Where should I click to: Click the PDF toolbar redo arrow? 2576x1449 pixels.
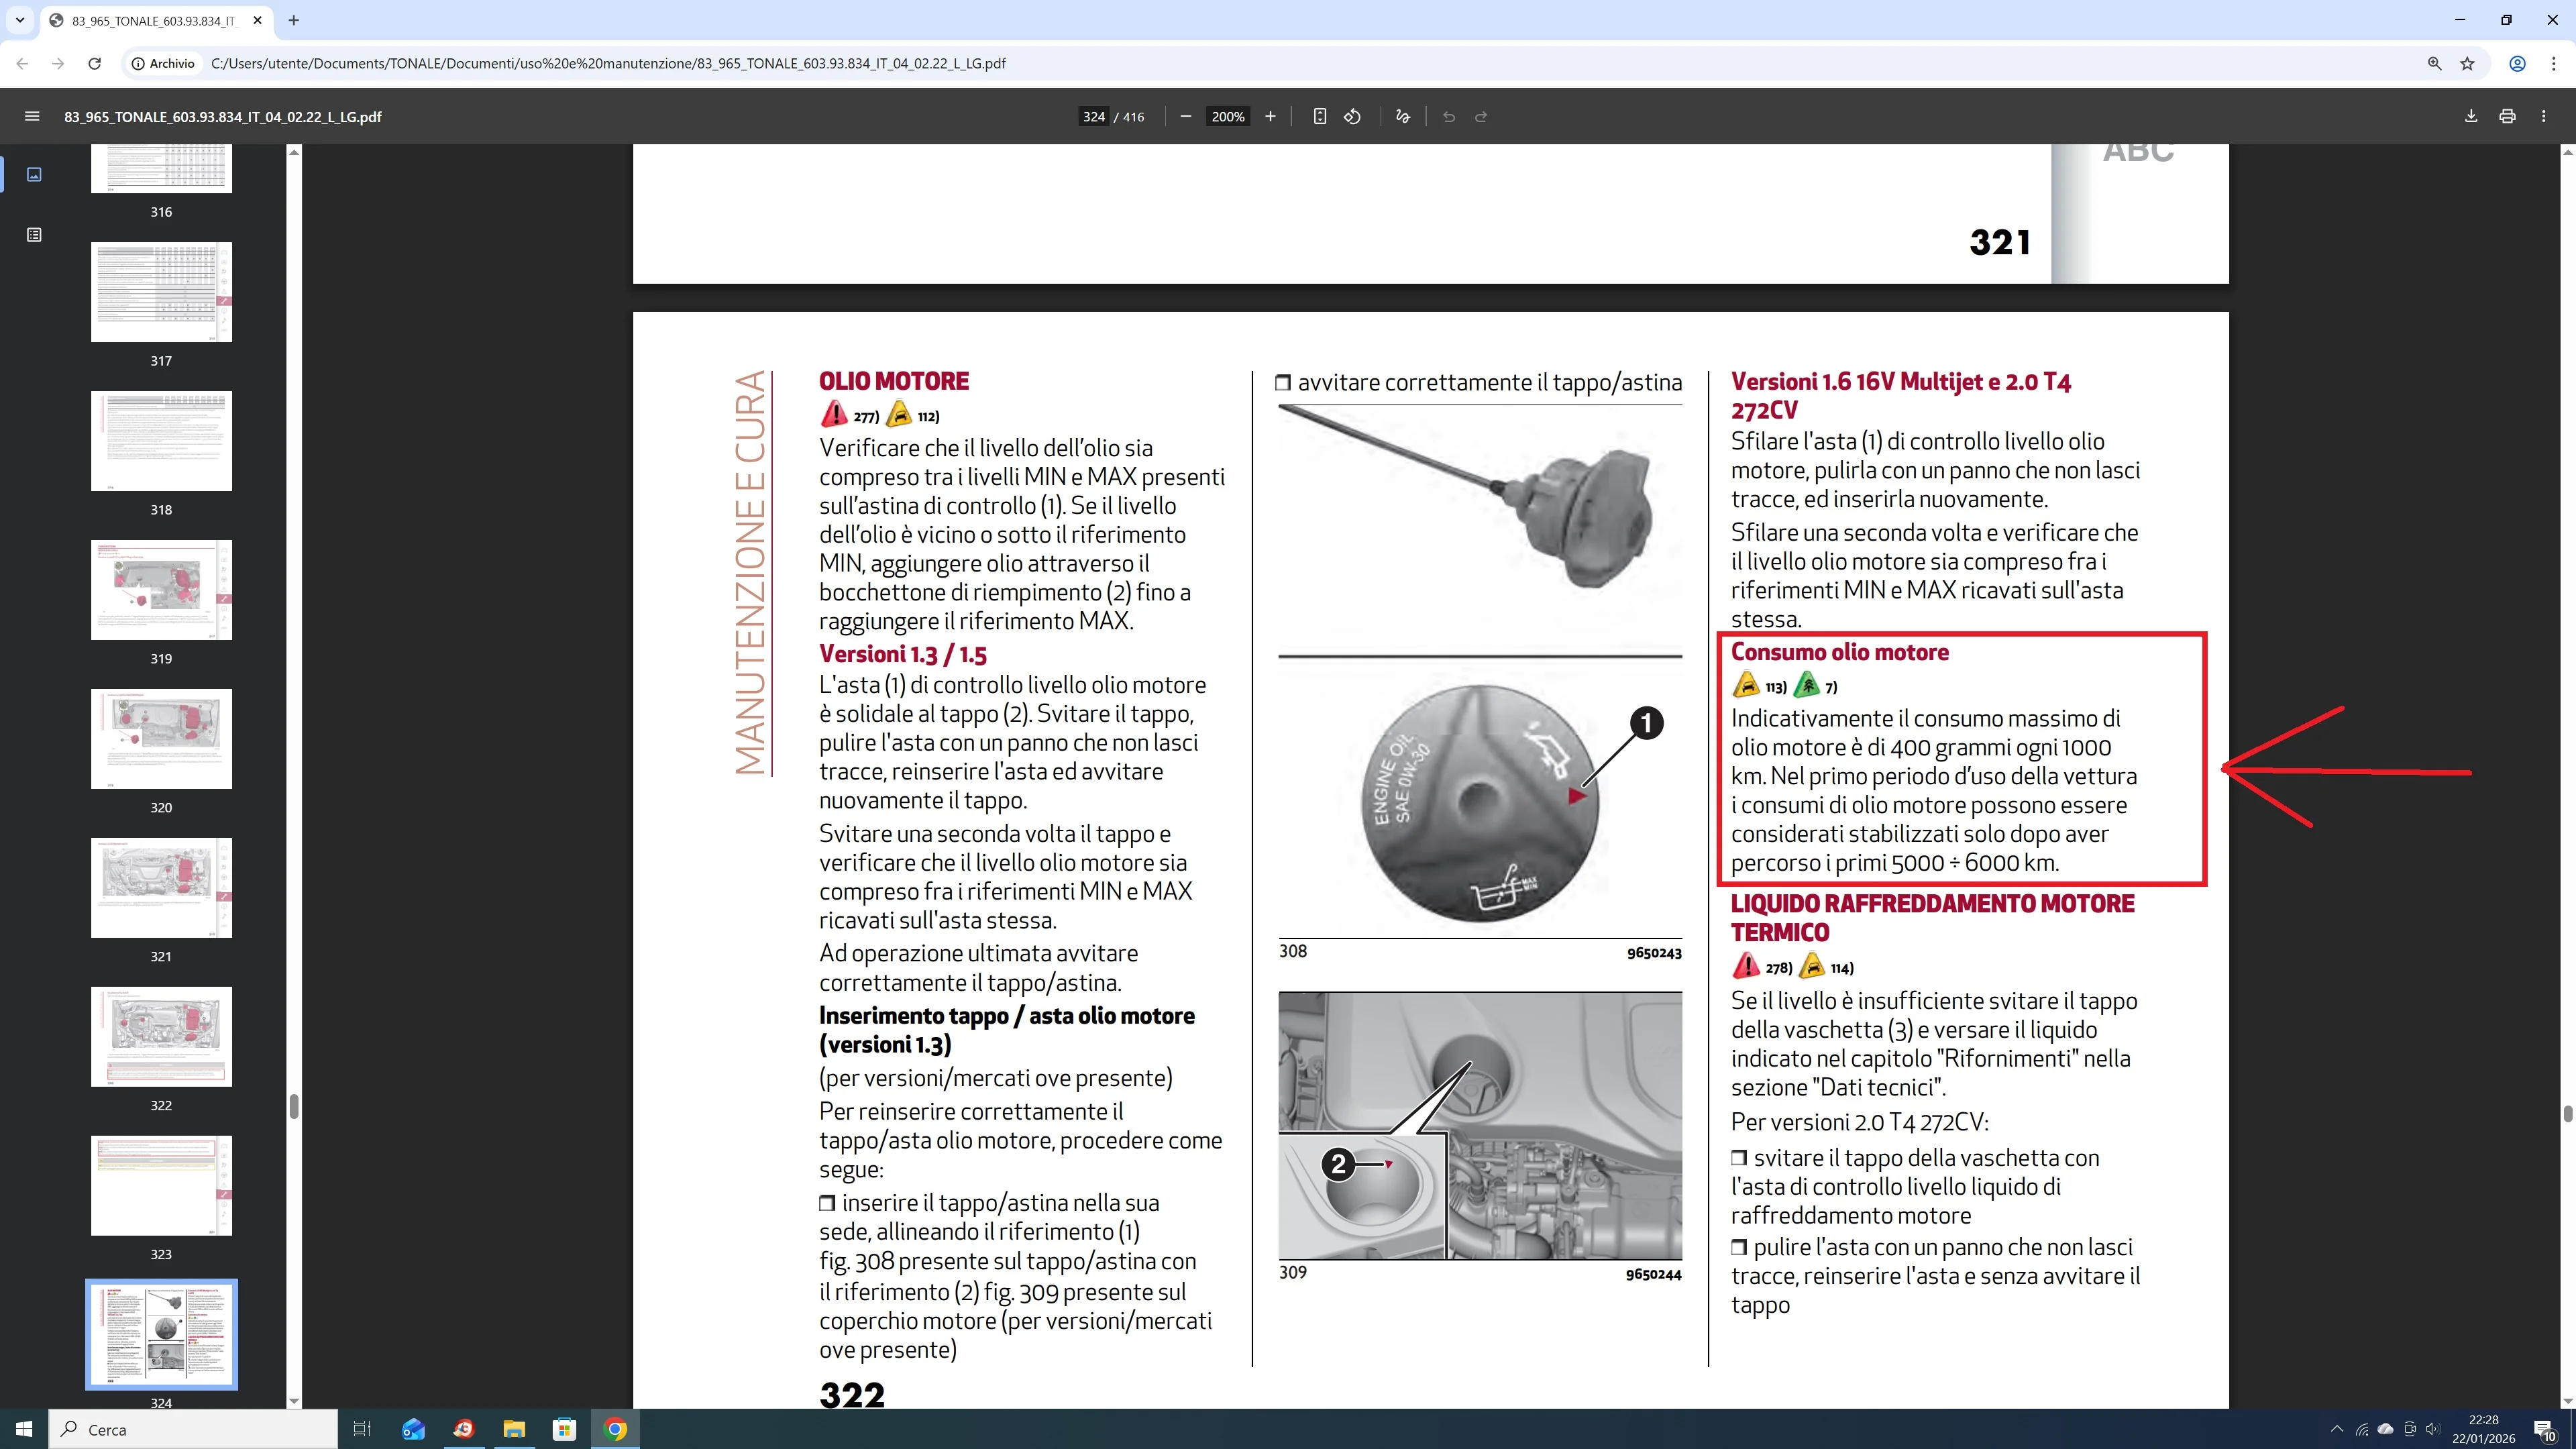(1481, 116)
